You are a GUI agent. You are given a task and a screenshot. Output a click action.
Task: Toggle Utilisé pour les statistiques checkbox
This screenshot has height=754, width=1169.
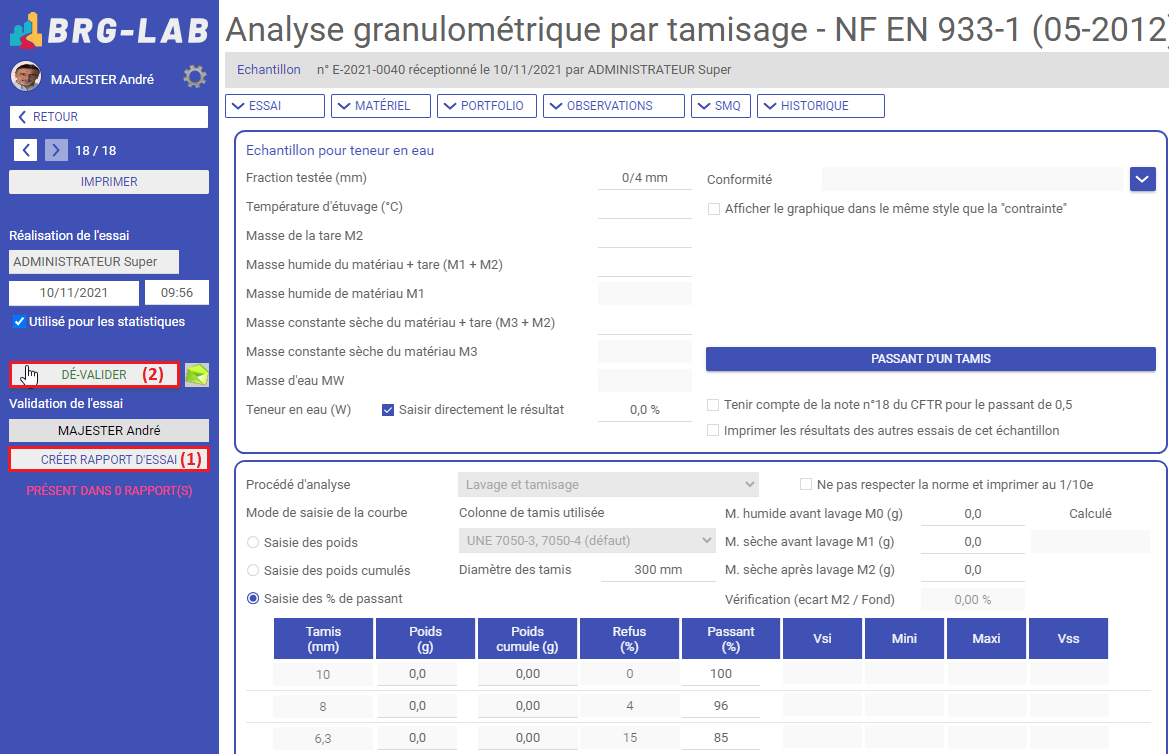point(19,321)
